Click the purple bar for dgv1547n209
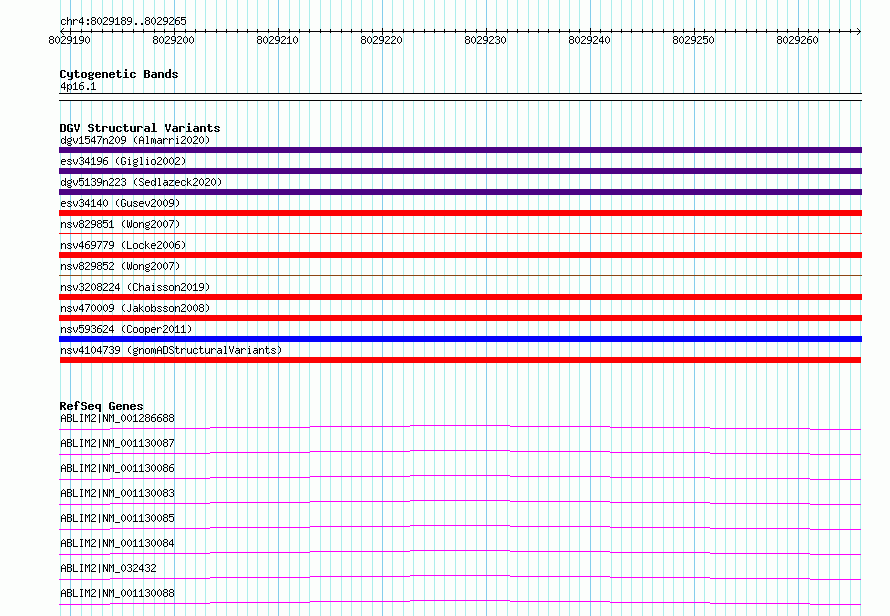Screen dimensions: 890x616 [460, 150]
